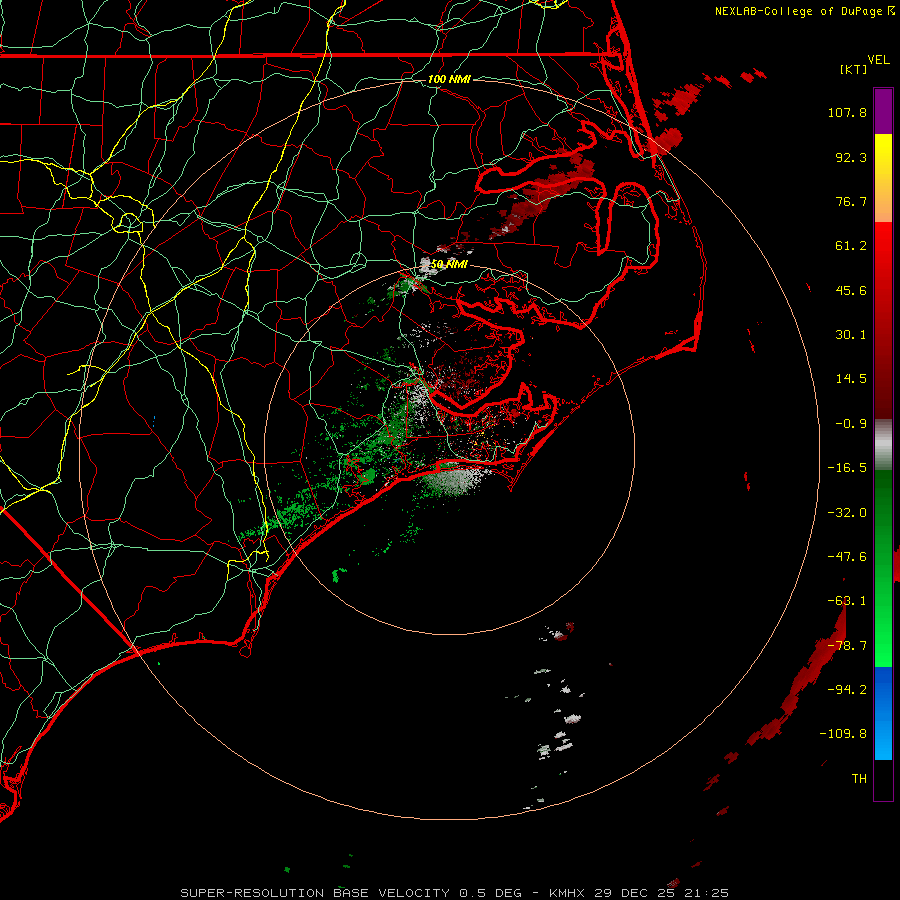Click the -109.8 velocity scale value

pyautogui.click(x=844, y=734)
